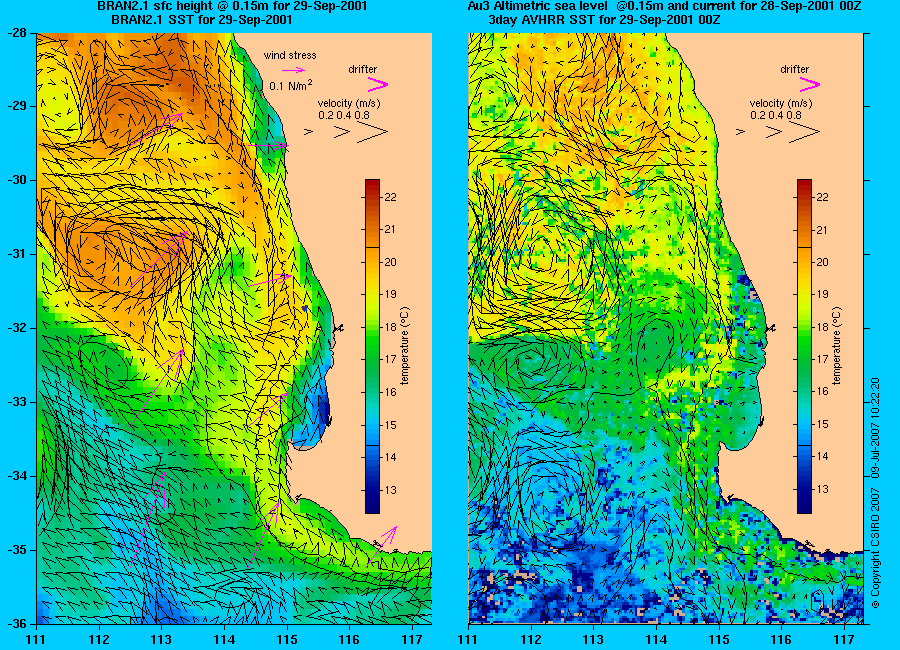Click the '-31' latitude axis label
The width and height of the screenshot is (900, 650).
click(x=17, y=254)
